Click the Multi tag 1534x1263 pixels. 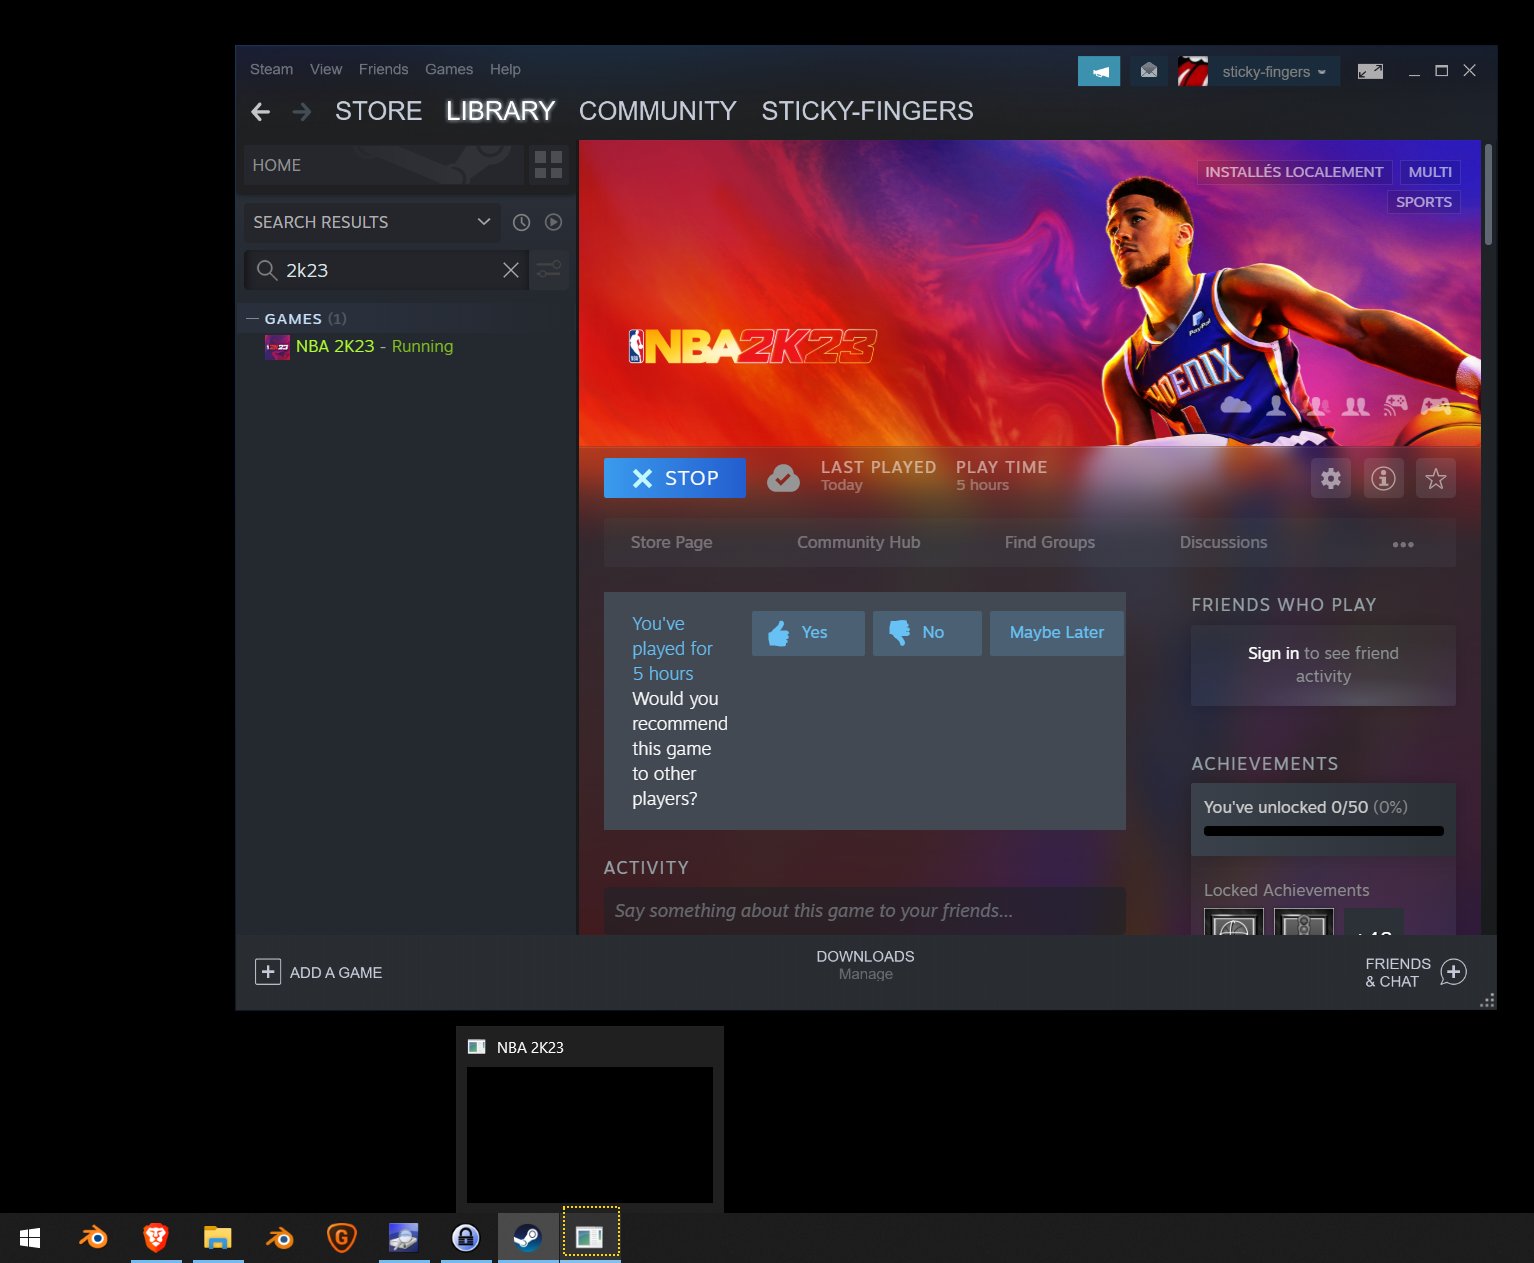pyautogui.click(x=1430, y=172)
